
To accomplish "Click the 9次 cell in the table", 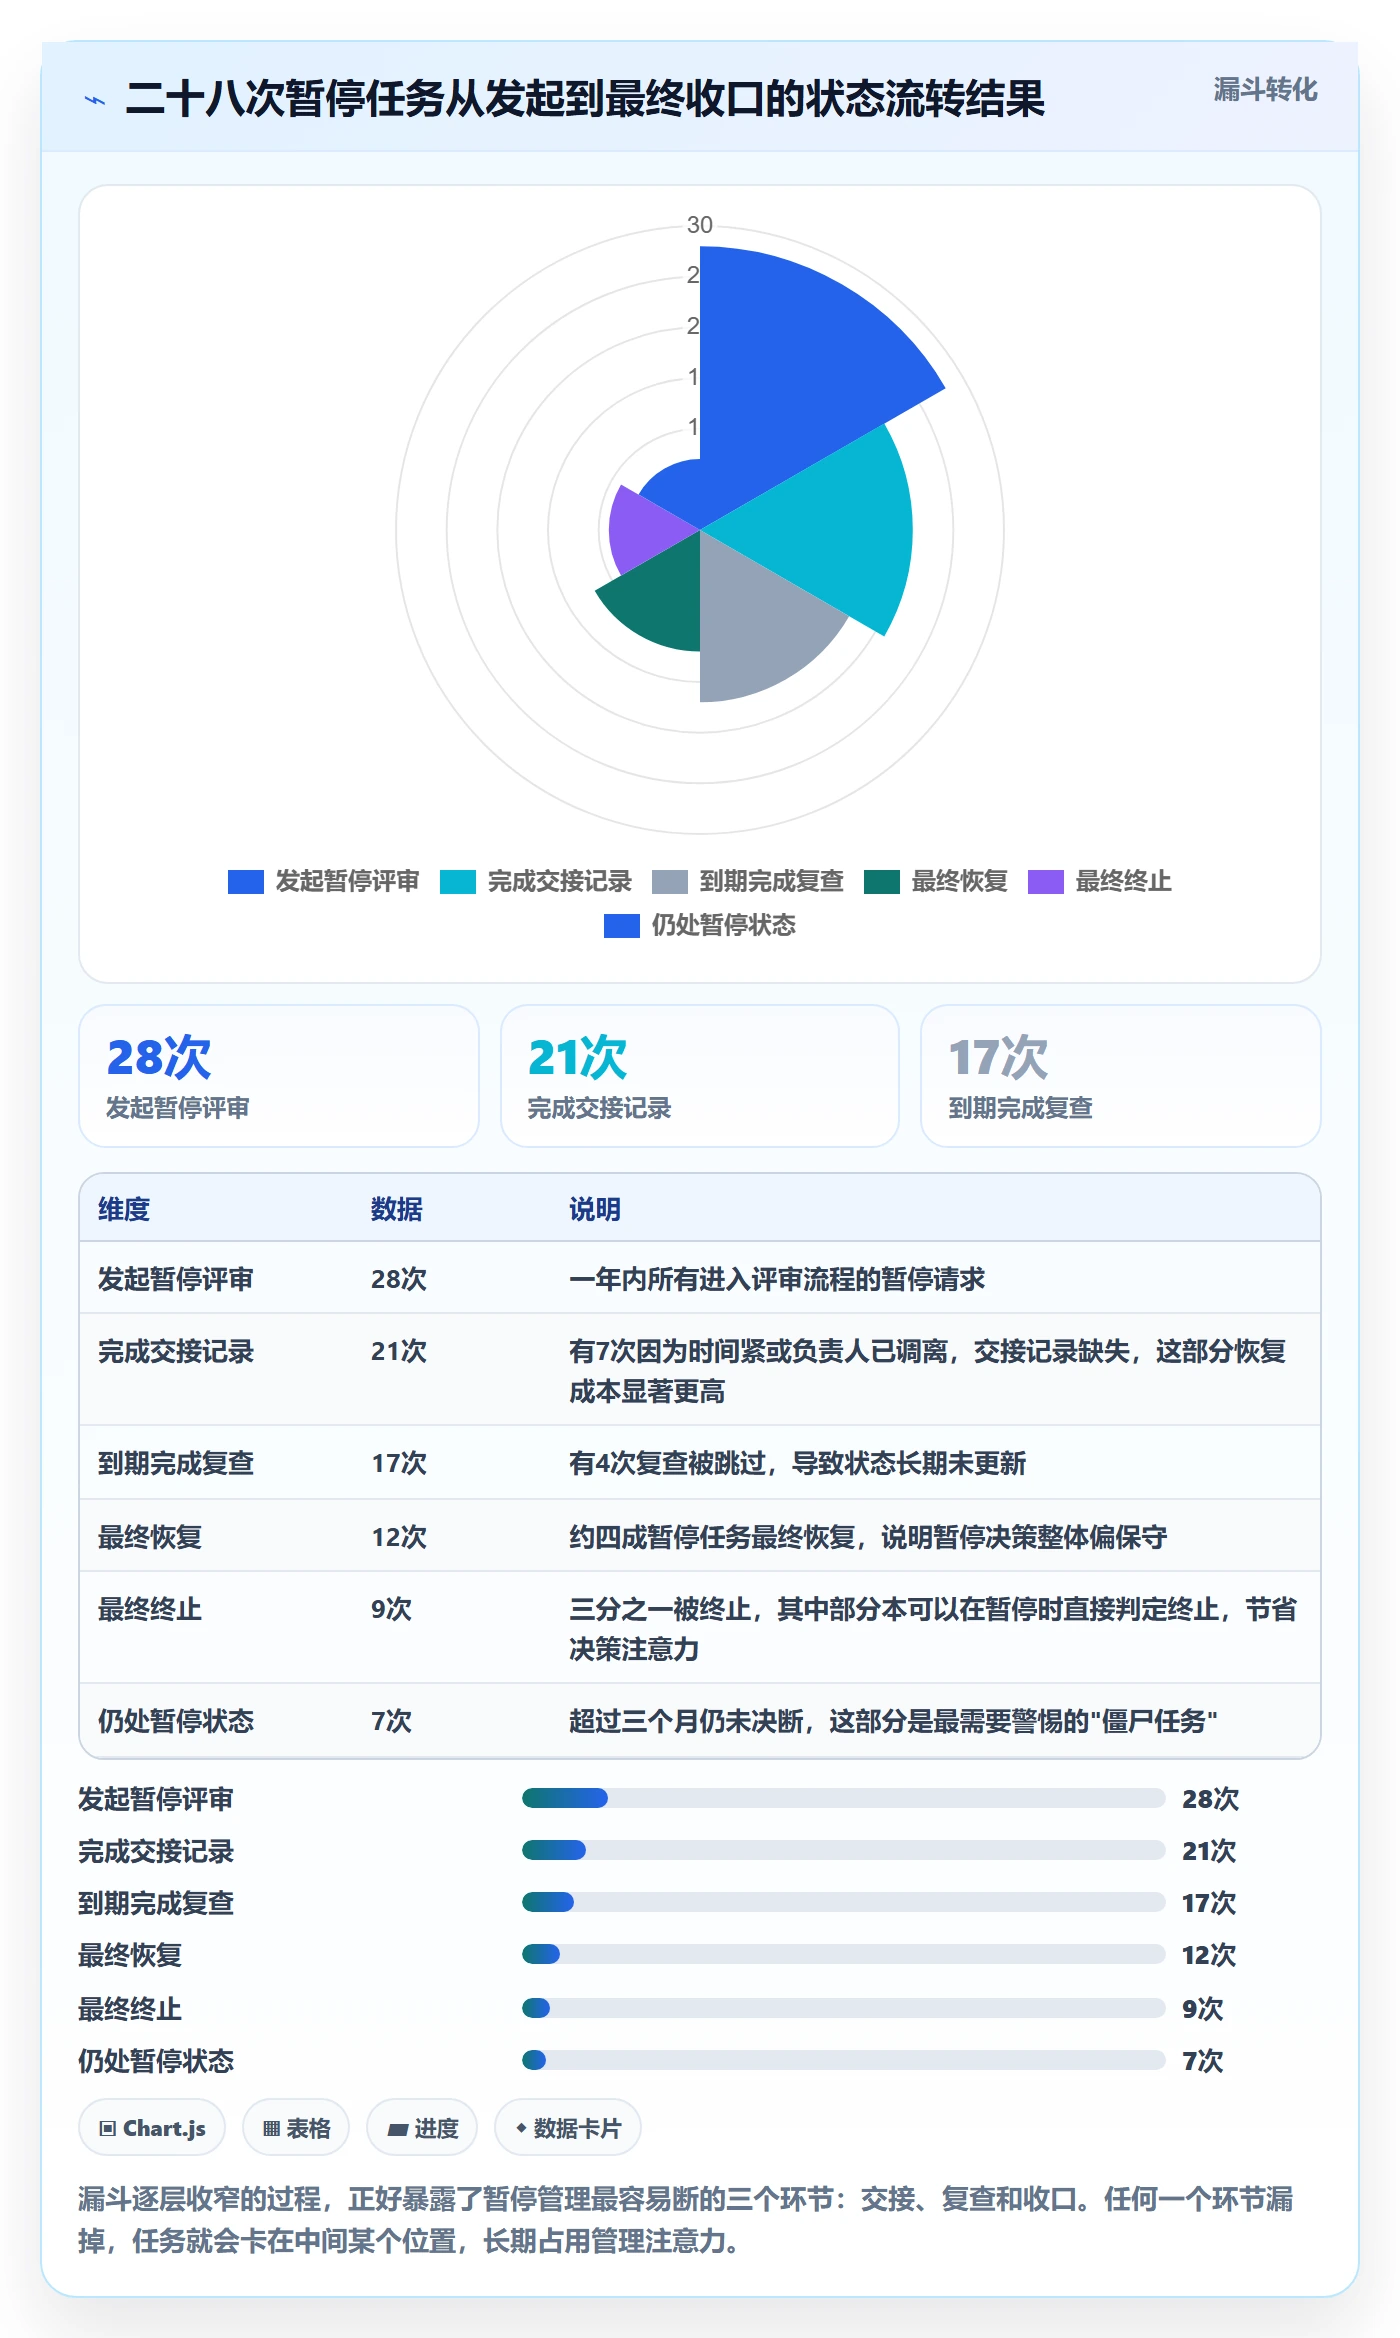I will 391,1609.
